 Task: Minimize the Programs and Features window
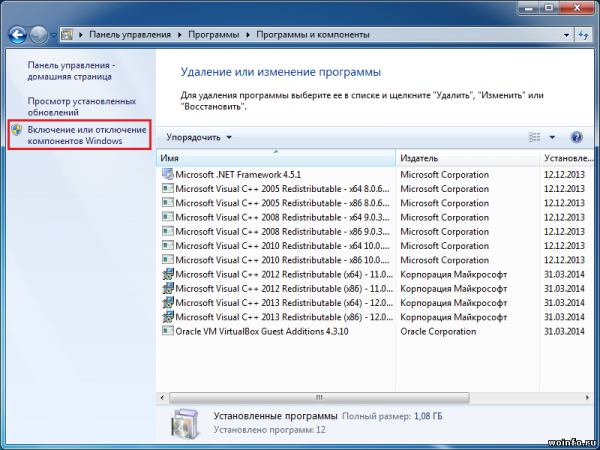tap(528, 7)
